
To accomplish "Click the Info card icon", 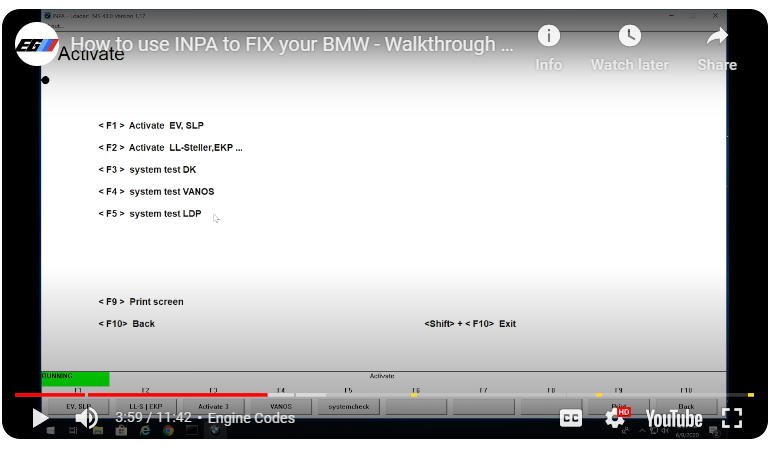I will [548, 36].
